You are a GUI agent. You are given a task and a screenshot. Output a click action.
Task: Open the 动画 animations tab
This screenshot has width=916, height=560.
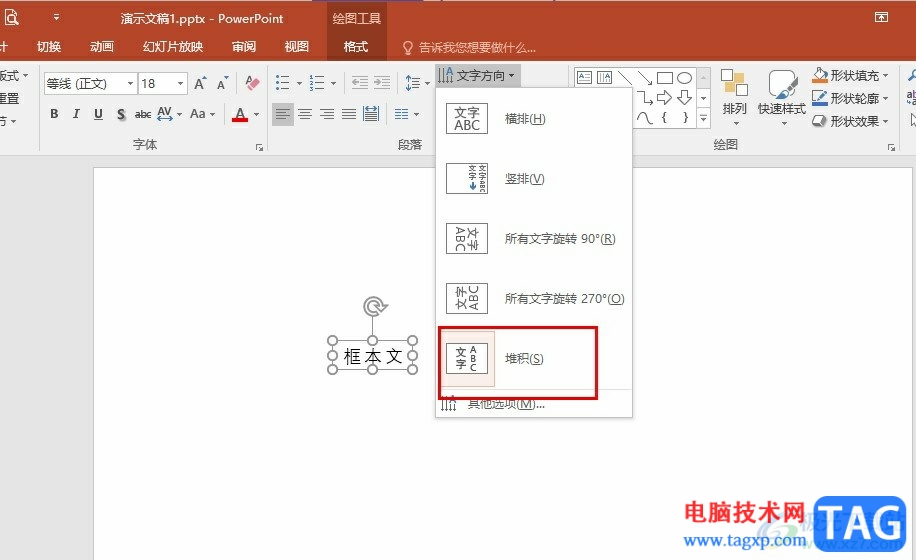(x=102, y=47)
